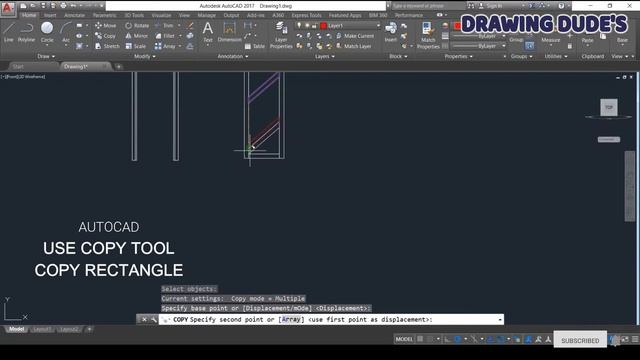
Task: Close the command line with X button
Action: pos(144,320)
